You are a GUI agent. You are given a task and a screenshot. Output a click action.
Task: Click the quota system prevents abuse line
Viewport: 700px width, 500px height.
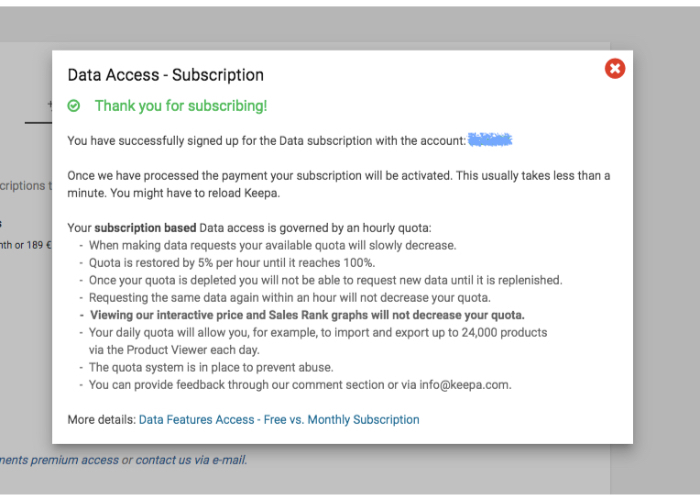click(x=211, y=367)
